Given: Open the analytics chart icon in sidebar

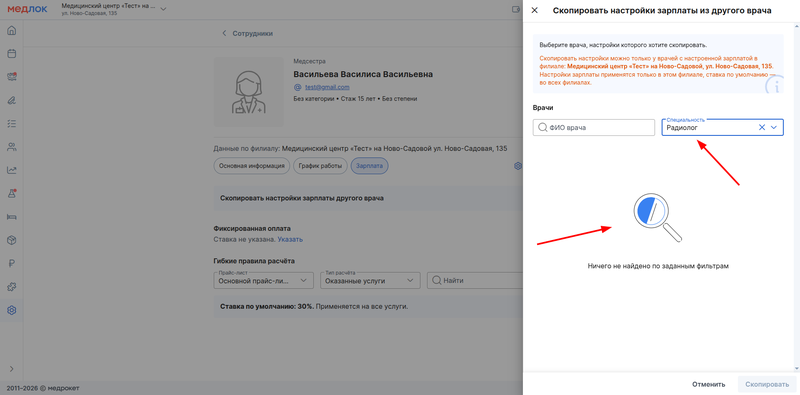Looking at the screenshot, I should click(x=12, y=170).
